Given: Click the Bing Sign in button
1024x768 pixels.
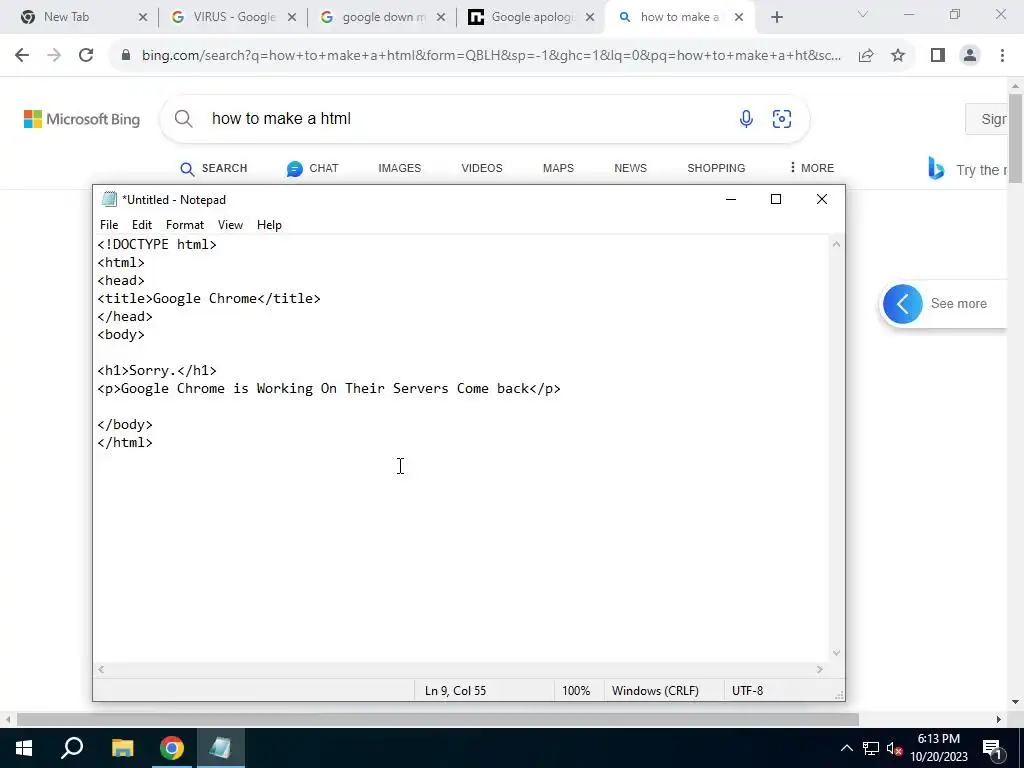Looking at the screenshot, I should [987, 119].
